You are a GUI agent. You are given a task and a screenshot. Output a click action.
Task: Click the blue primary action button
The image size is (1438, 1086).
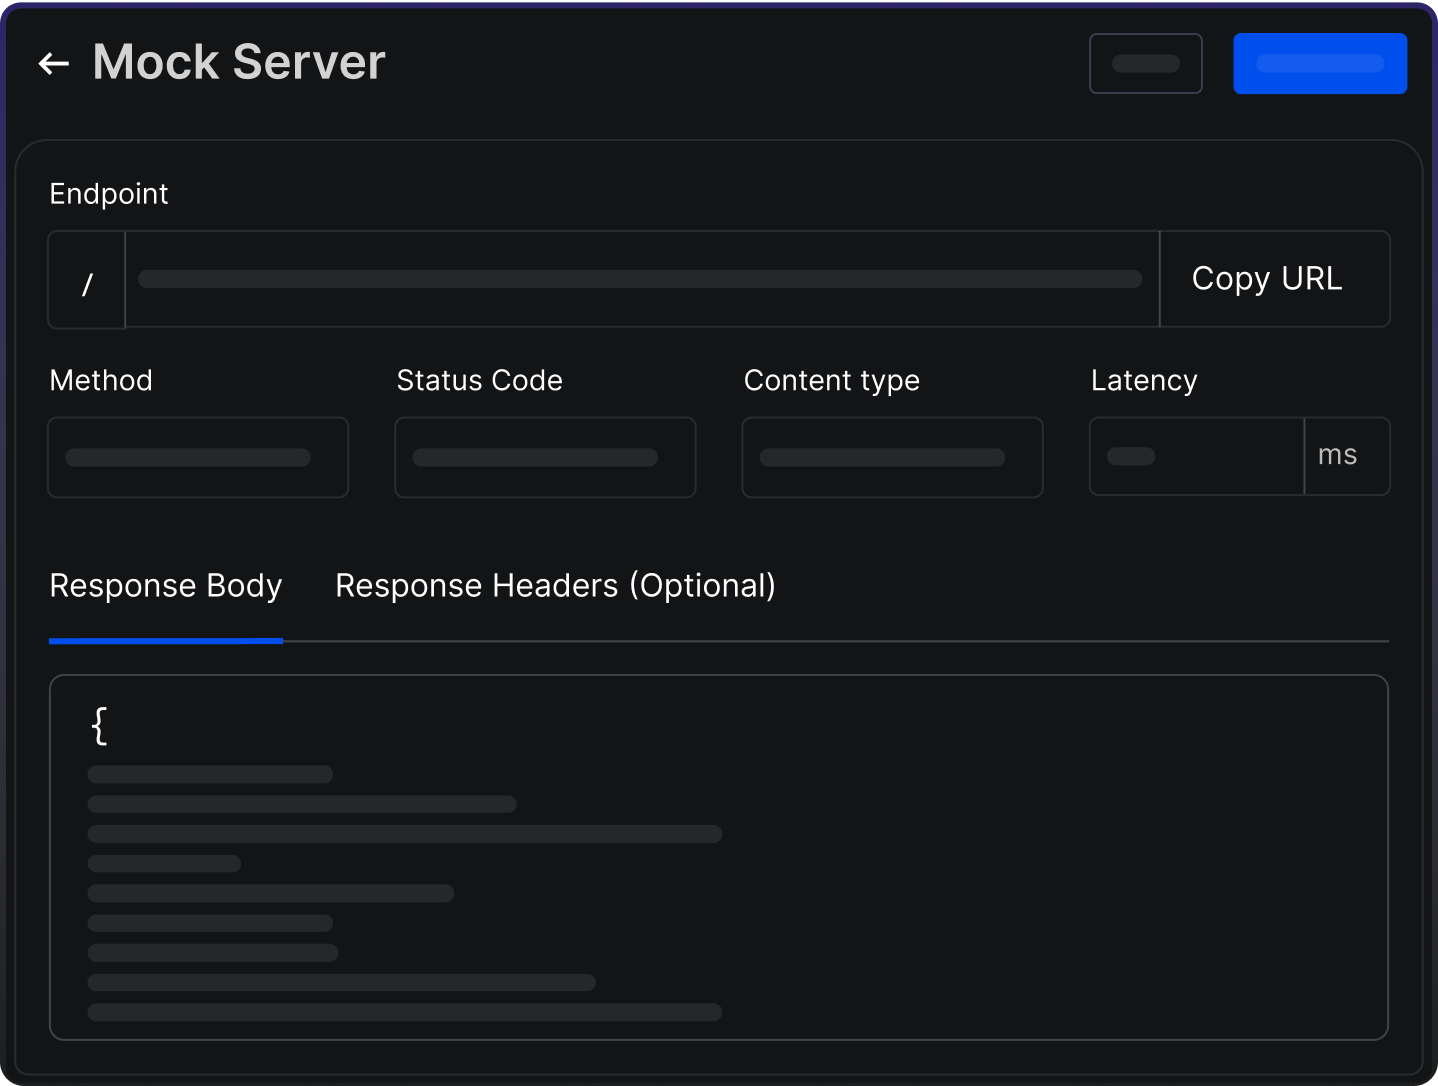1320,63
